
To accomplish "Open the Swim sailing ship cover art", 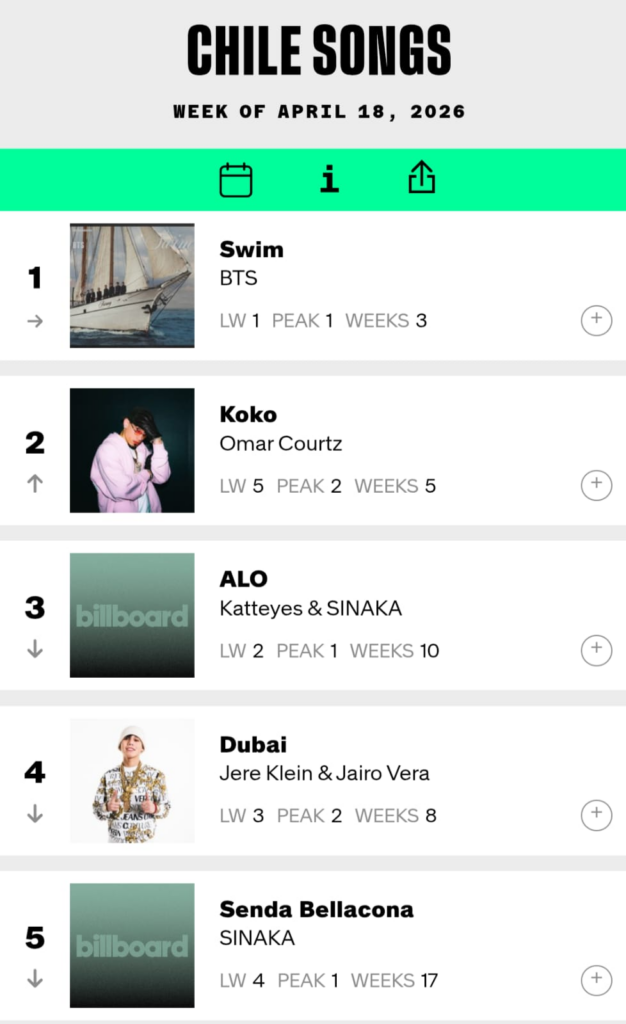I will pyautogui.click(x=132, y=286).
